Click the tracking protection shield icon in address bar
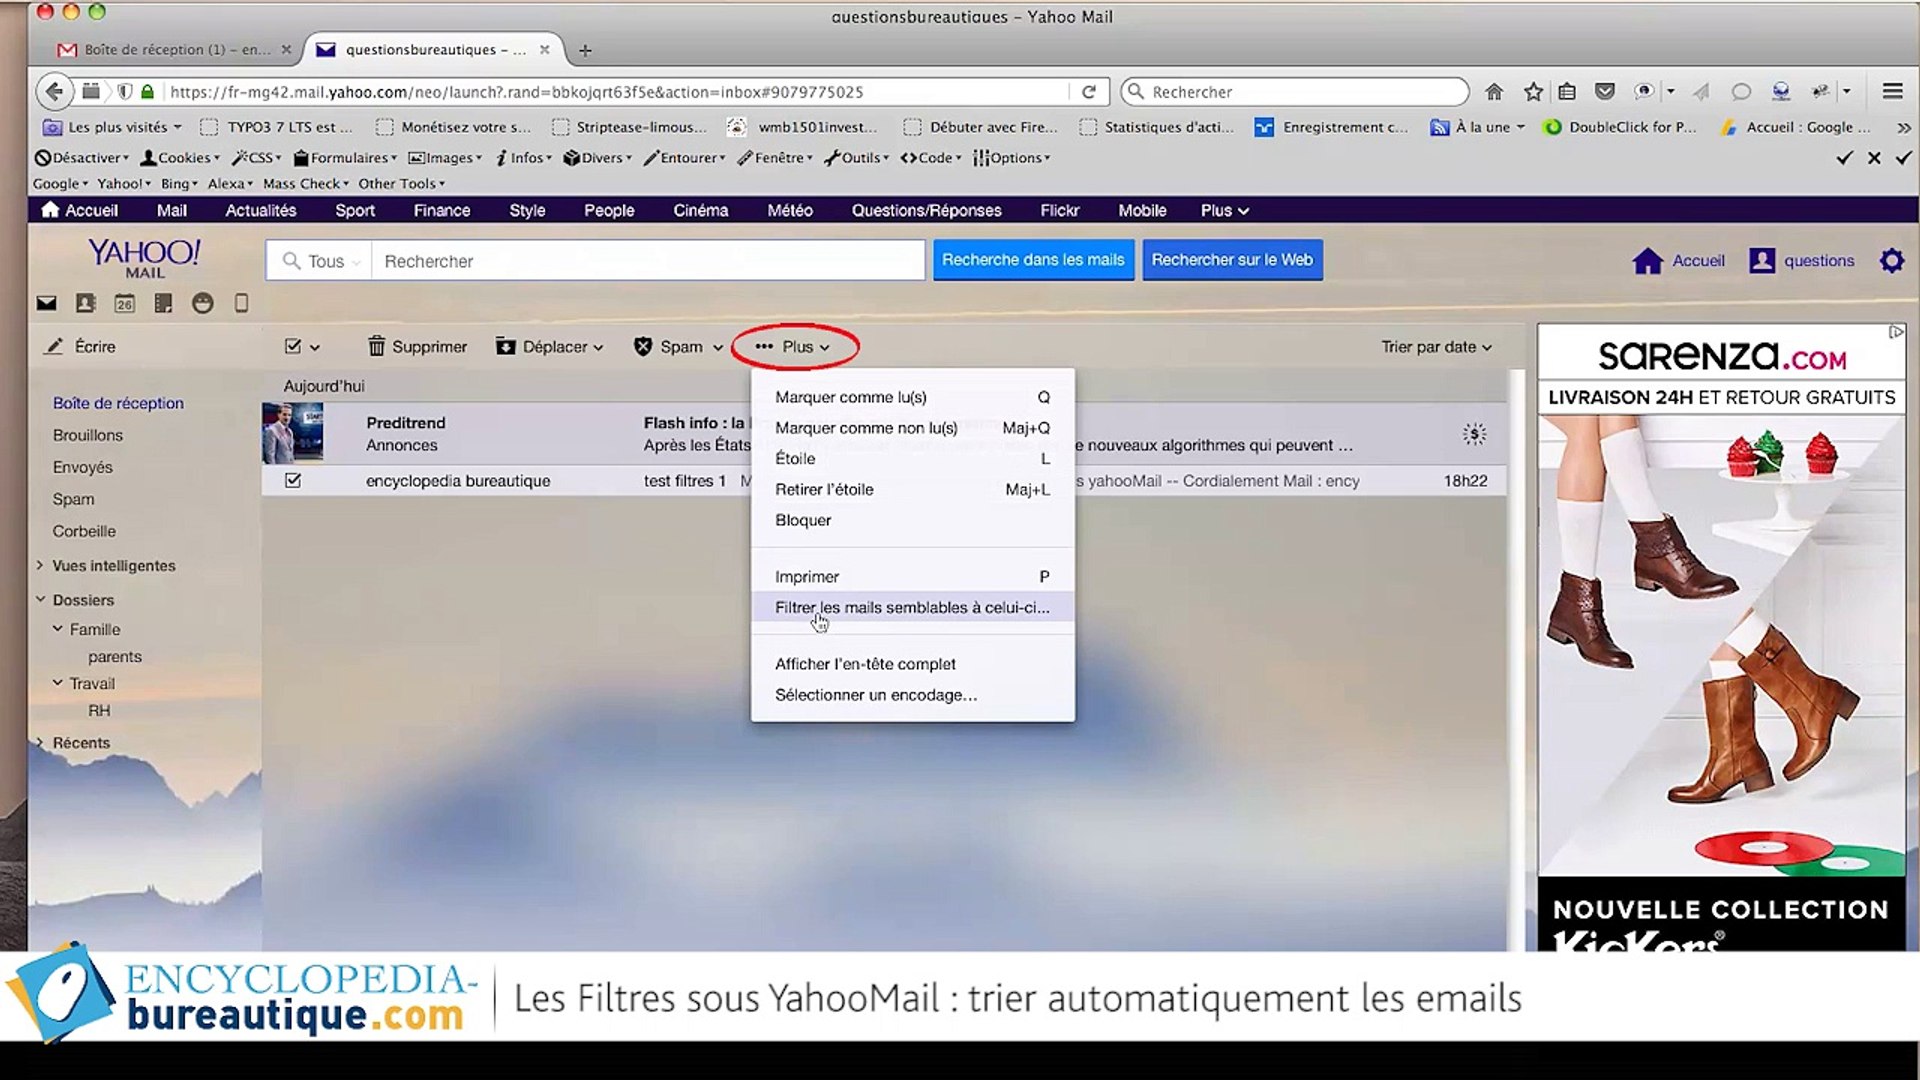This screenshot has width=1920, height=1080. [124, 92]
